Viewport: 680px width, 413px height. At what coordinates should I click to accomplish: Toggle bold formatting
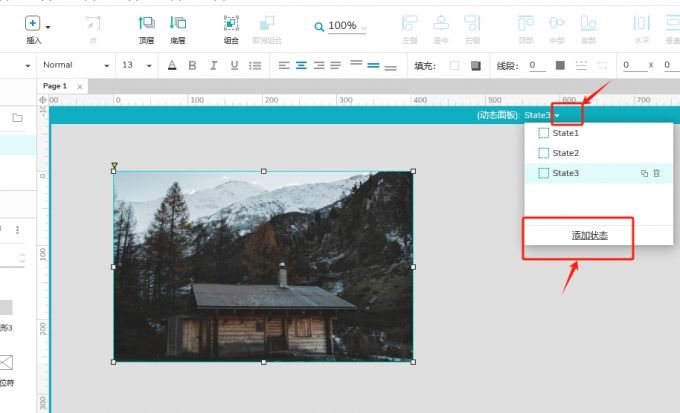click(193, 66)
